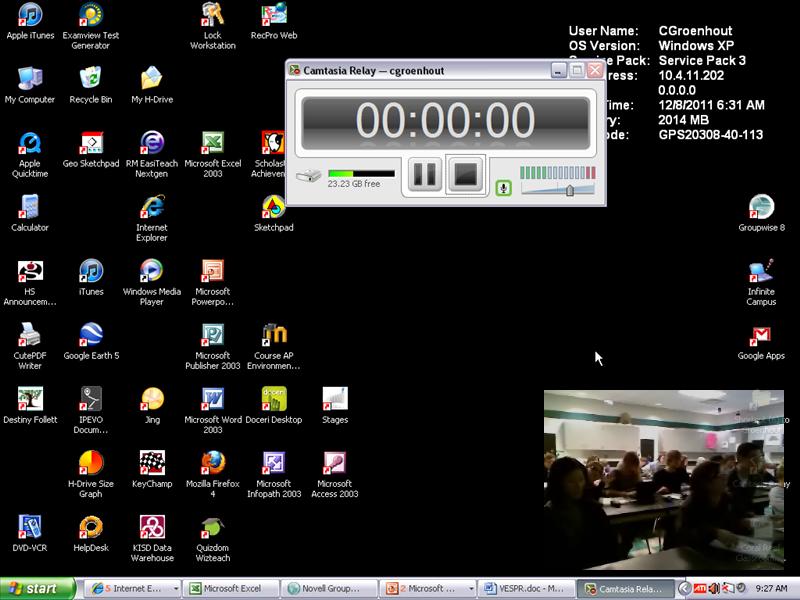Select the Recycle Bin icon
The width and height of the screenshot is (800, 600).
coord(90,85)
